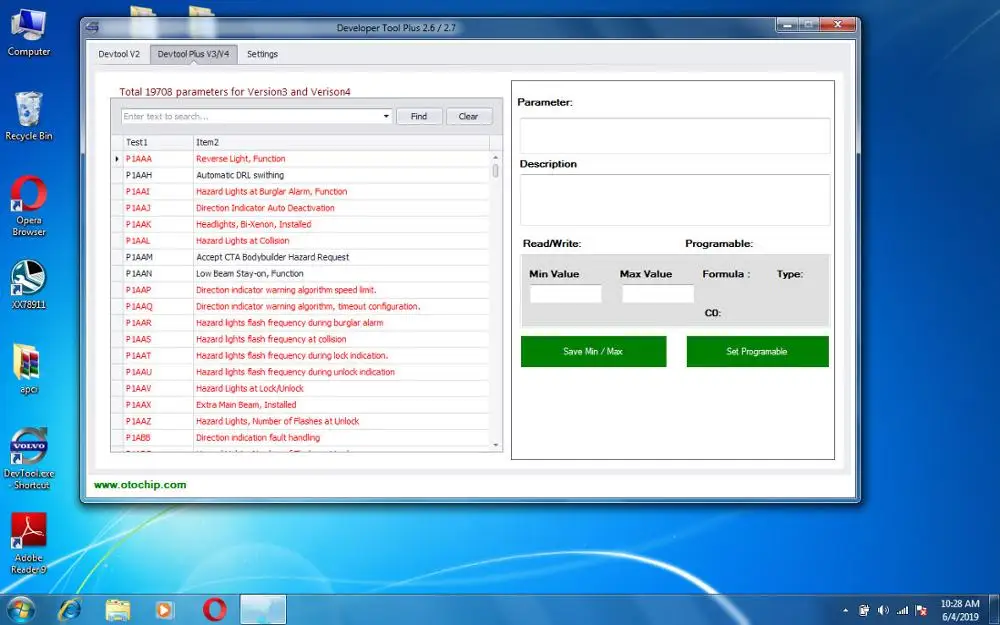Click the Set Programable button

coord(757,351)
